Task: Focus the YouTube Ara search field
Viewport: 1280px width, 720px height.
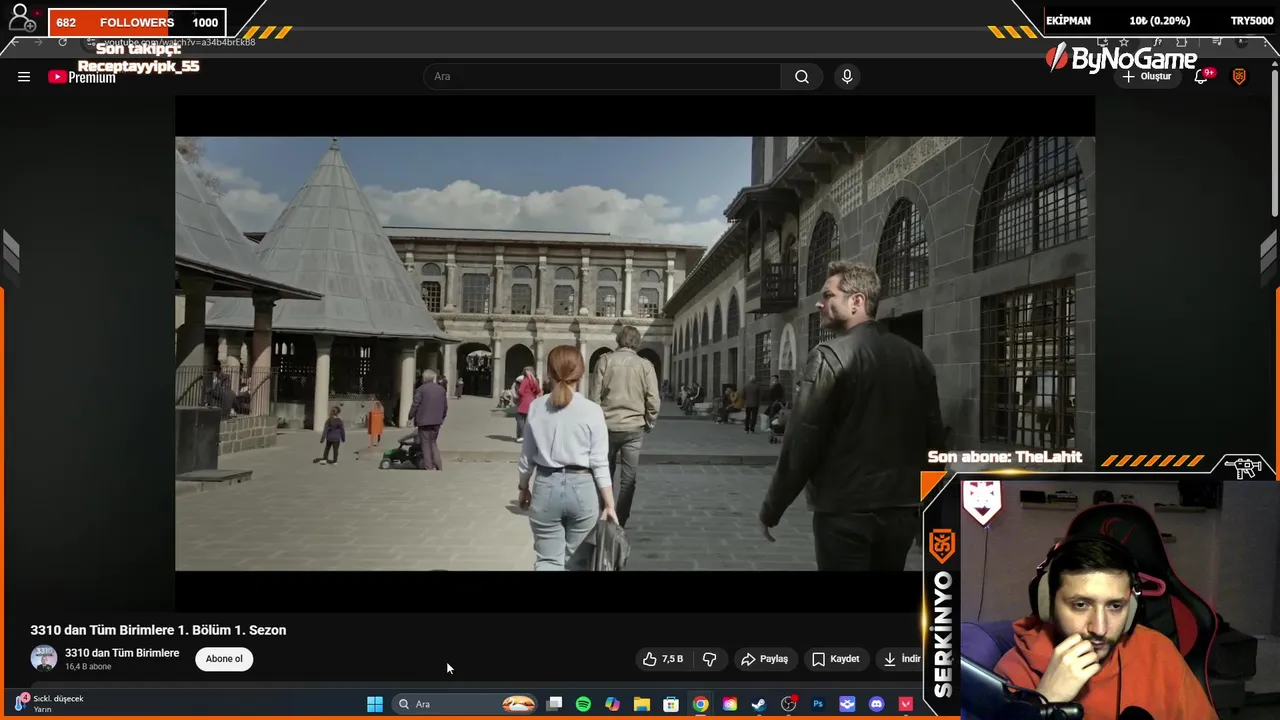Action: click(x=602, y=77)
